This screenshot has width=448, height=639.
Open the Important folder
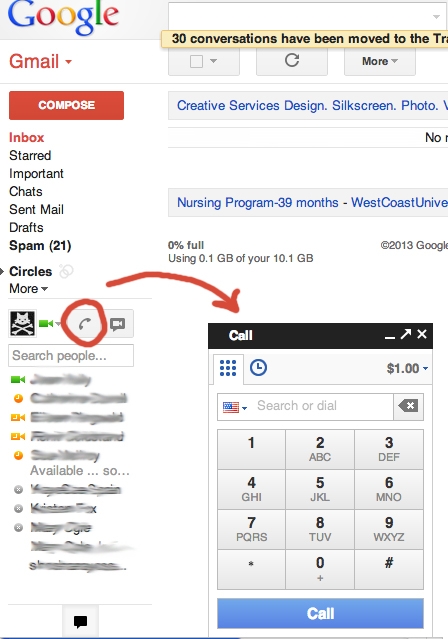point(36,174)
